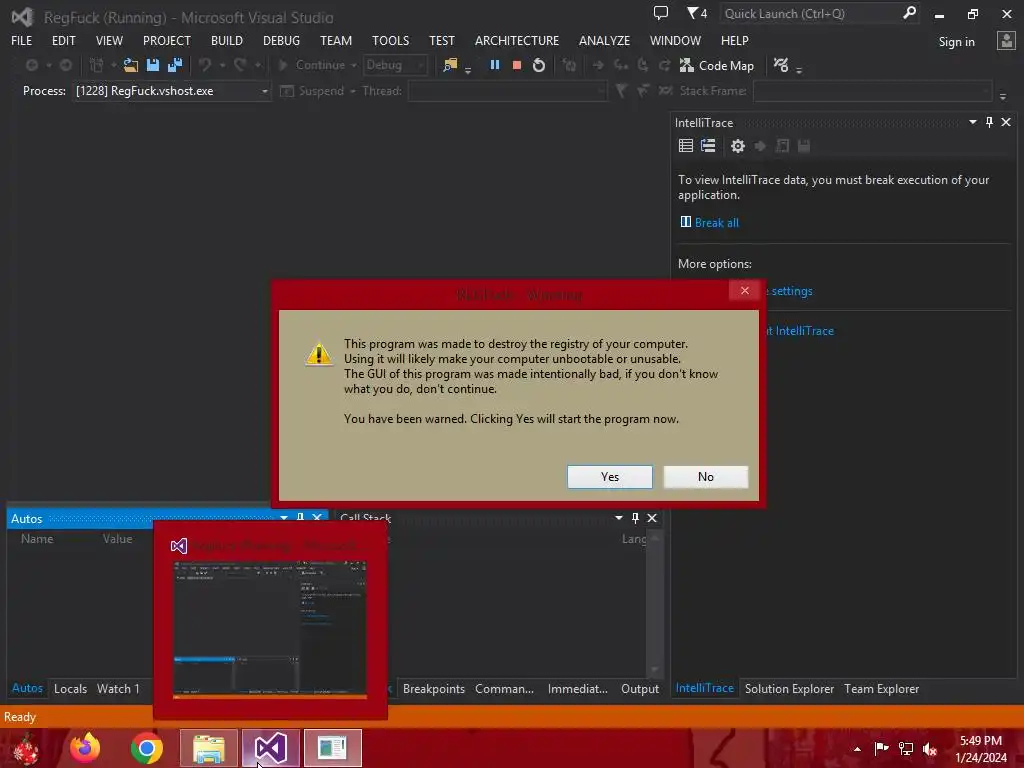Image resolution: width=1024 pixels, height=768 pixels.
Task: Click the Save All toolbar icon
Action: pyautogui.click(x=175, y=65)
